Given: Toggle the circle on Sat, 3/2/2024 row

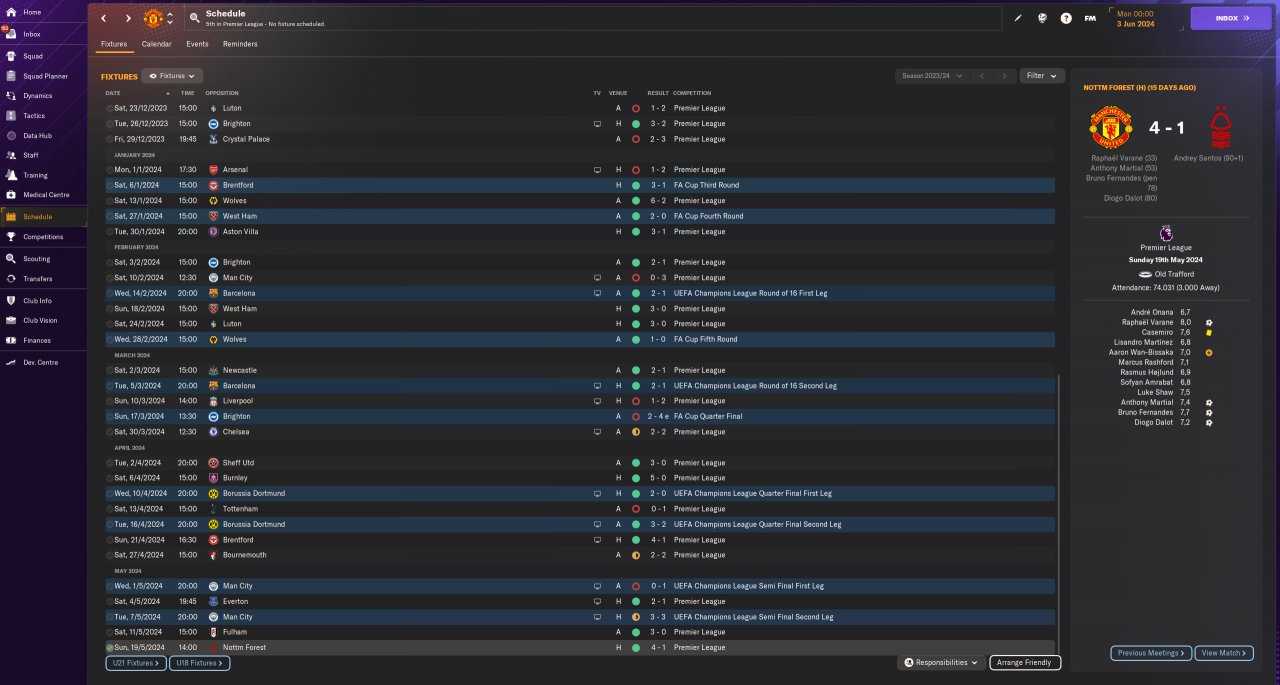Looking at the screenshot, I should [109, 262].
